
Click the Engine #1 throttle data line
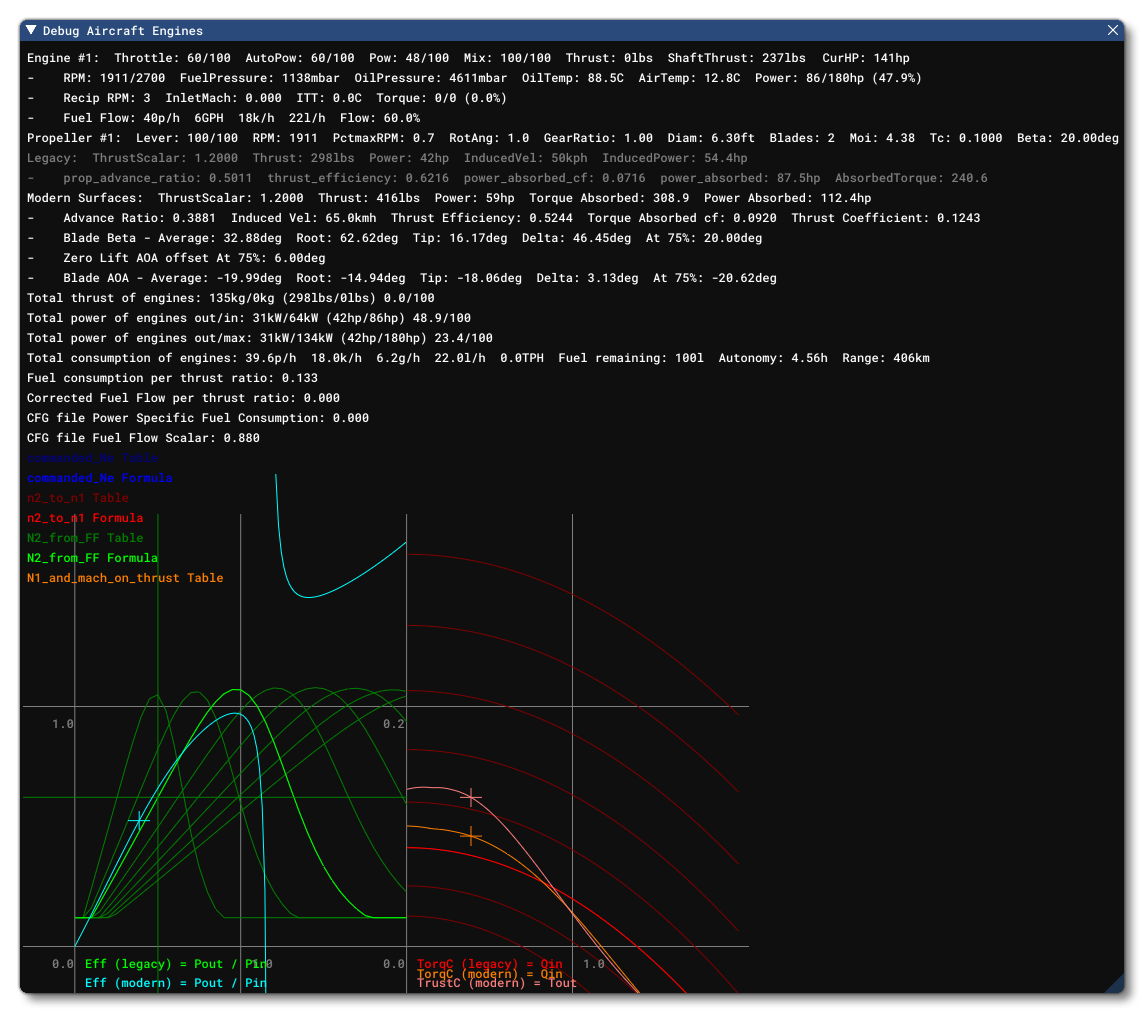tap(468, 58)
